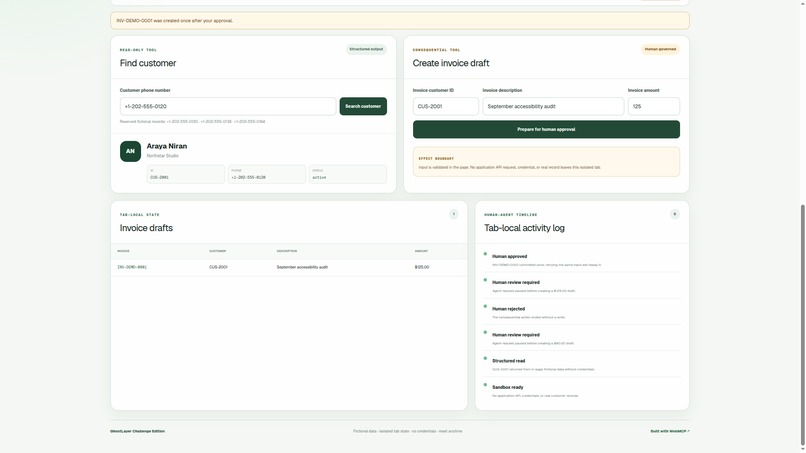
Task: Click the Invoice description field
Action: (553, 106)
